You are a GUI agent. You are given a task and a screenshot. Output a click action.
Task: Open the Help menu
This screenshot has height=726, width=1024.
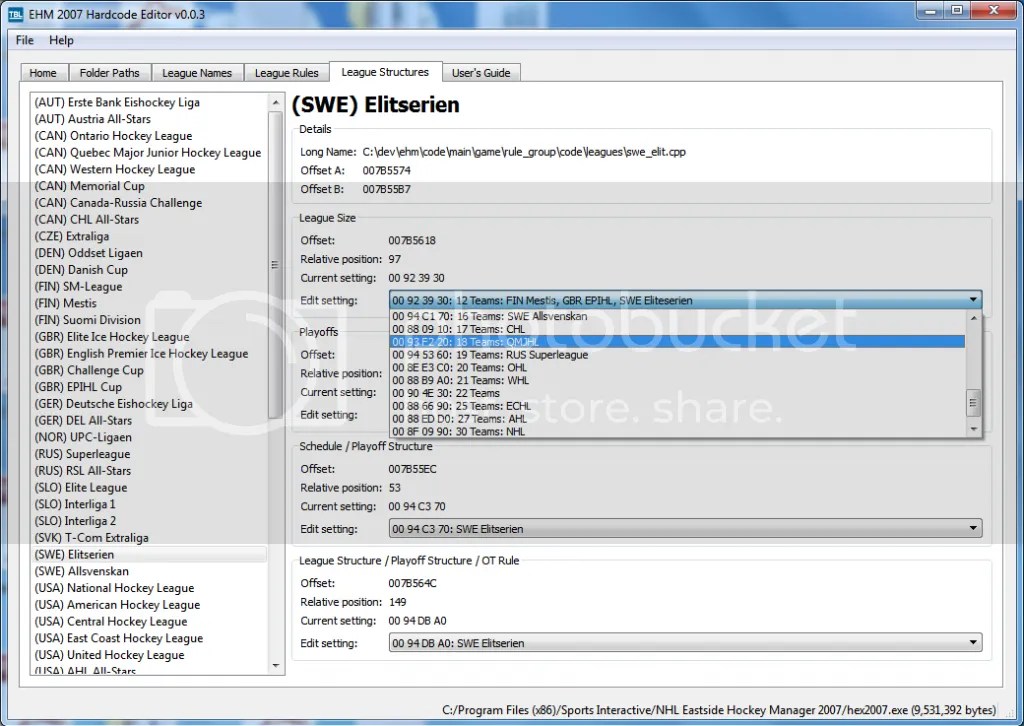[x=61, y=40]
